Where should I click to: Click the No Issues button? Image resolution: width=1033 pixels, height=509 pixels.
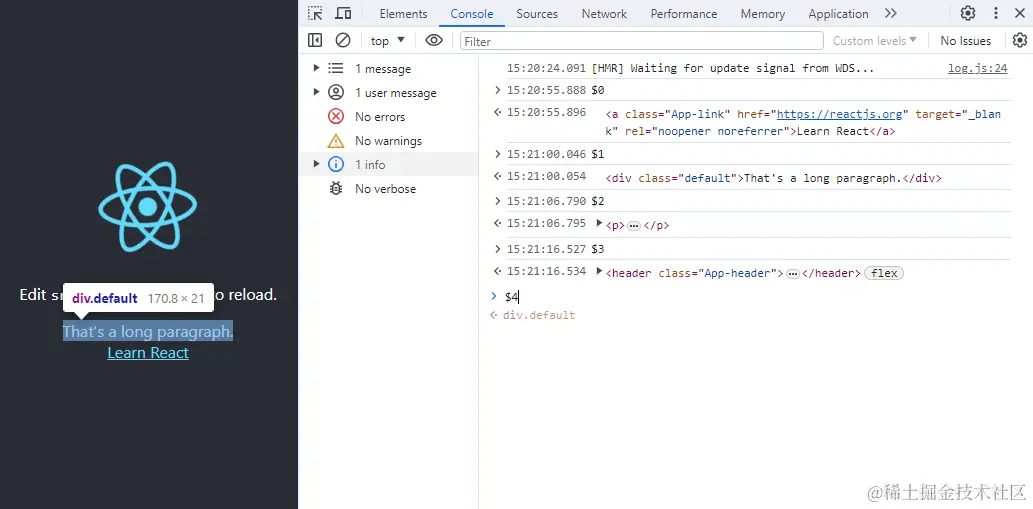click(x=965, y=41)
